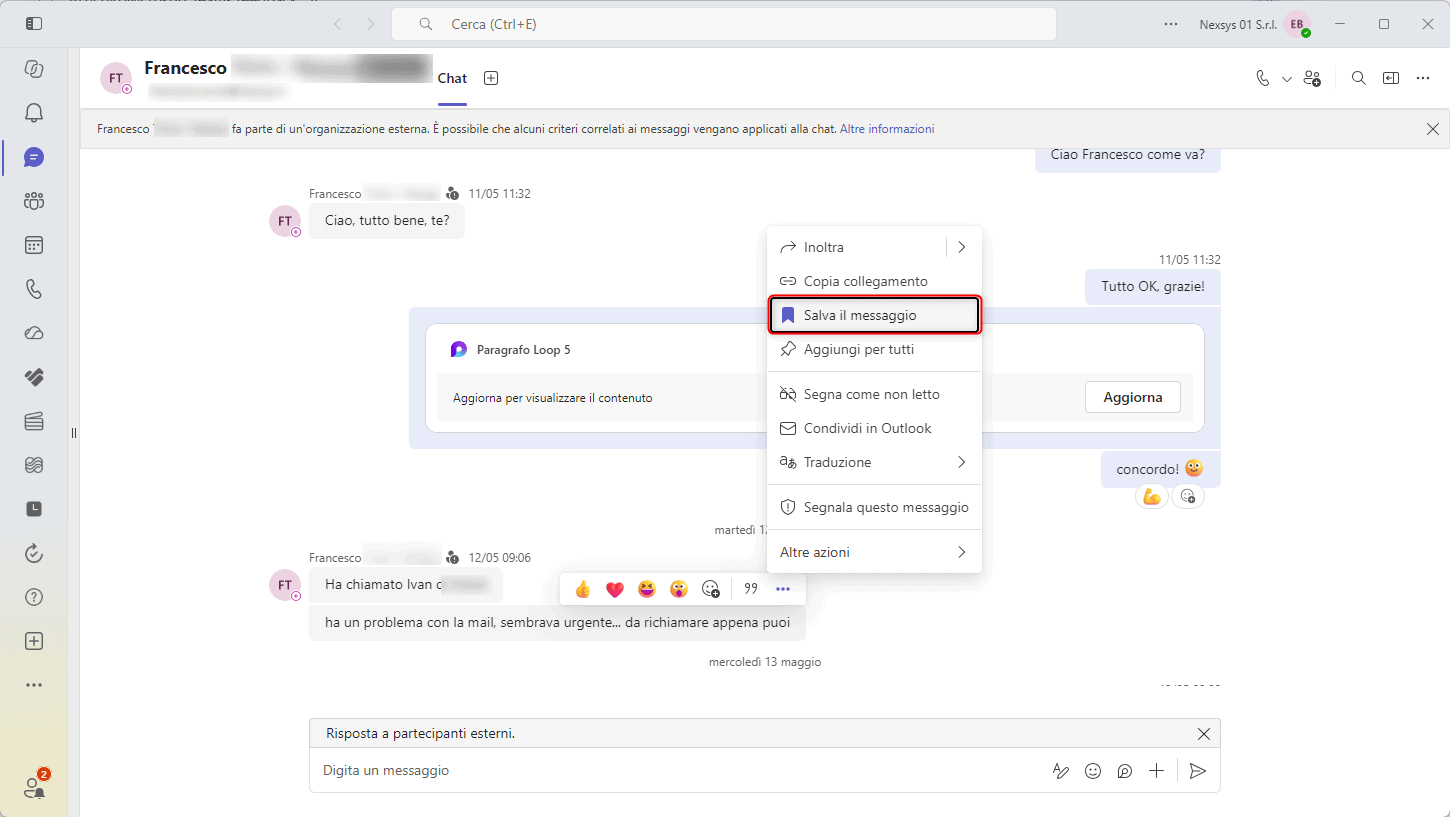Choose Copia collegamento in the context menu
Screen dimensions: 1450x817
(x=874, y=281)
